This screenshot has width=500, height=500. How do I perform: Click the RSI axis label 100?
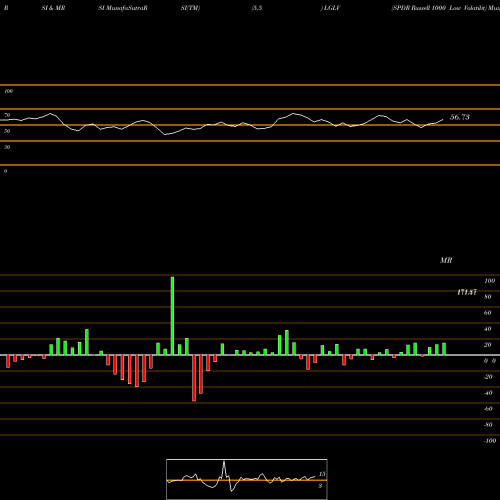tap(9, 91)
